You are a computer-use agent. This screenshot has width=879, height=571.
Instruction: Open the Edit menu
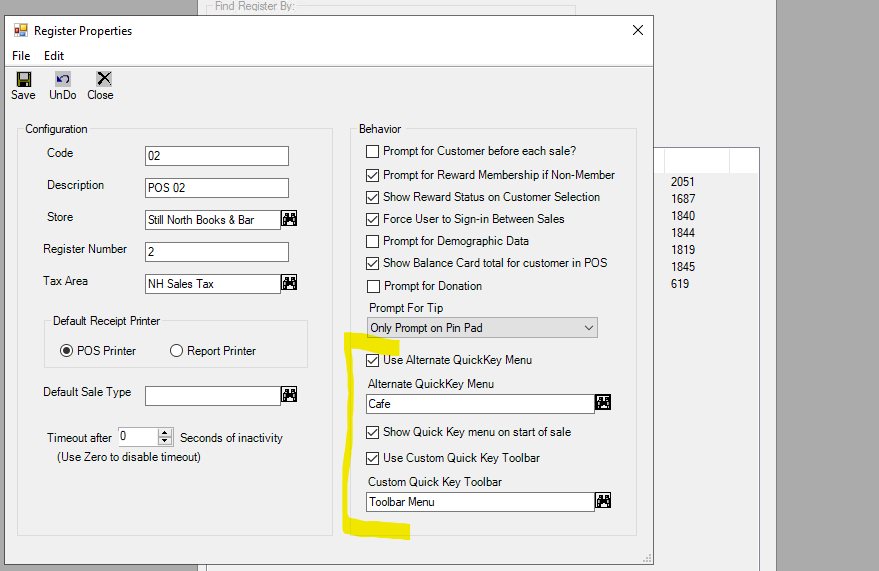pos(54,56)
